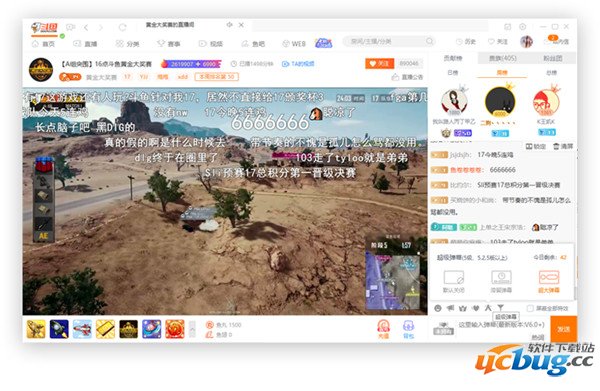Click the megaphone icon in the chat toolbar
Image resolution: width=600 pixels, height=391 pixels.
(x=450, y=308)
